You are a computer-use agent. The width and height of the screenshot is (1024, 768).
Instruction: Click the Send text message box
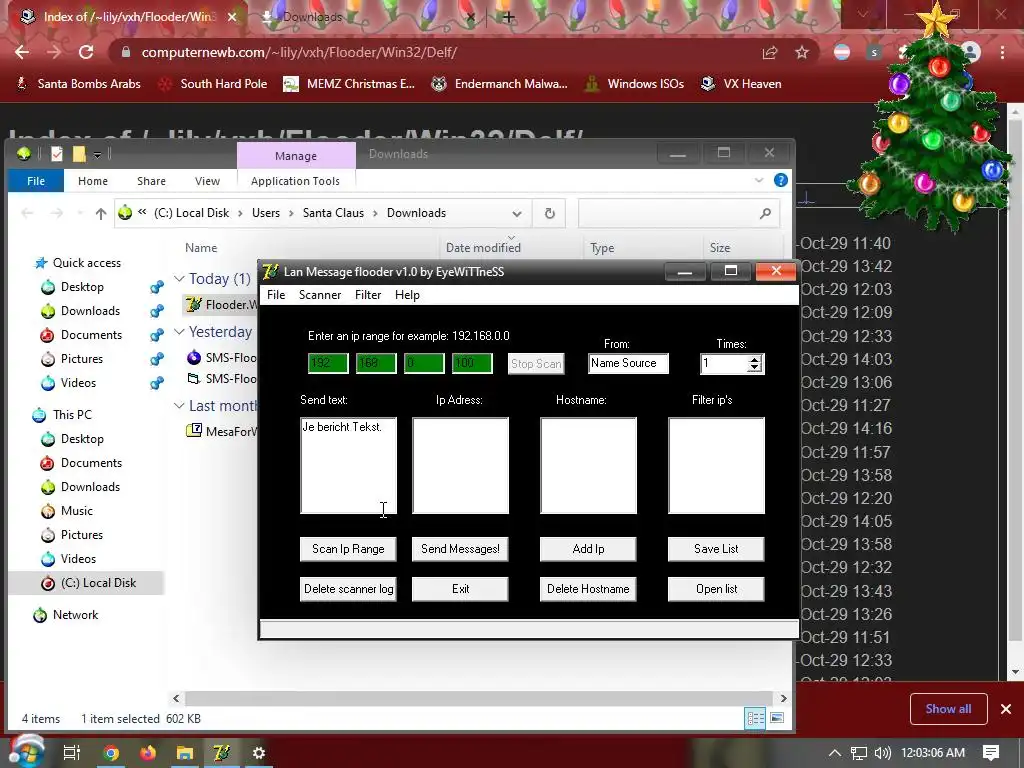pos(348,466)
